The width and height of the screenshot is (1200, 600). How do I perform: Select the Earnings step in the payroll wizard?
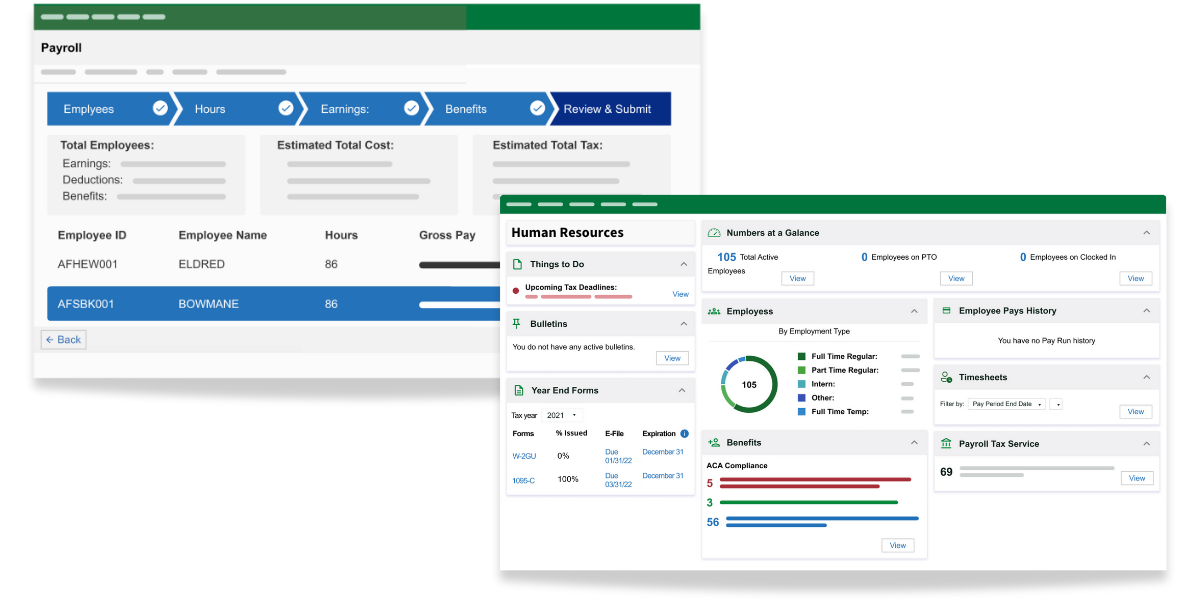pos(343,108)
